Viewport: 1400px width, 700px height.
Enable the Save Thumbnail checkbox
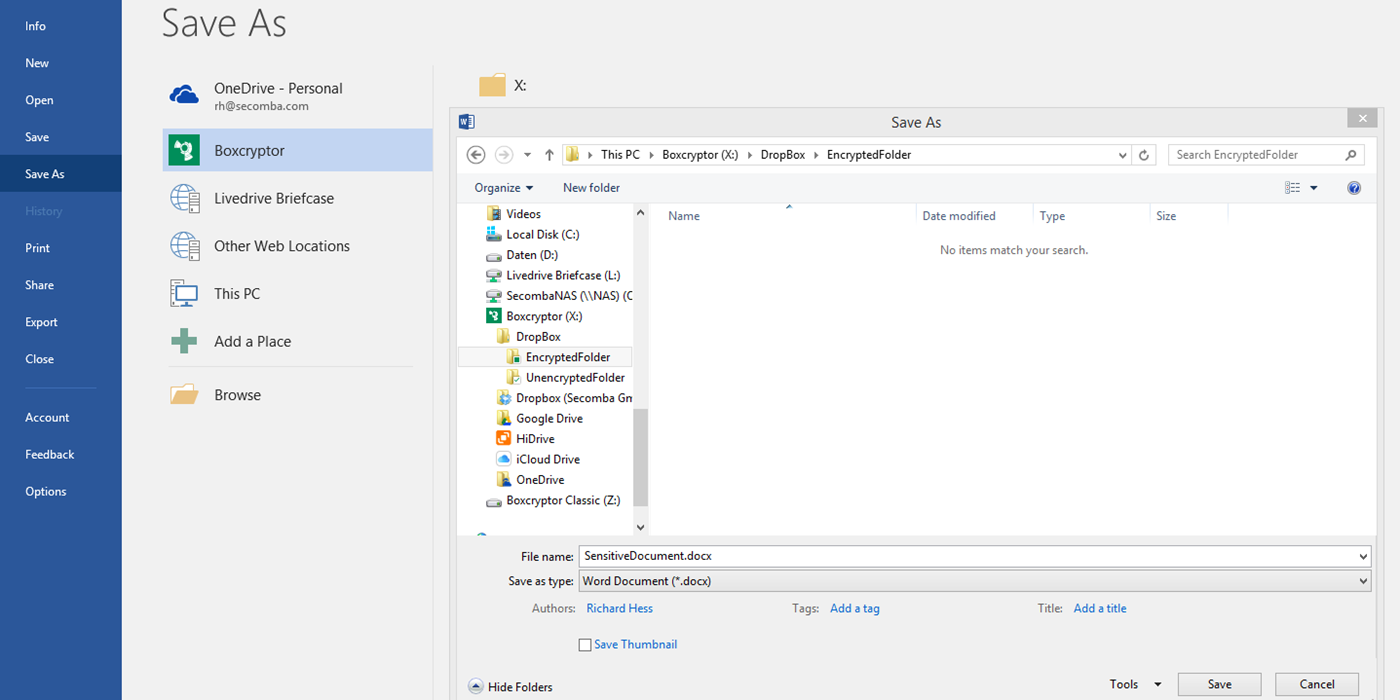pos(585,645)
